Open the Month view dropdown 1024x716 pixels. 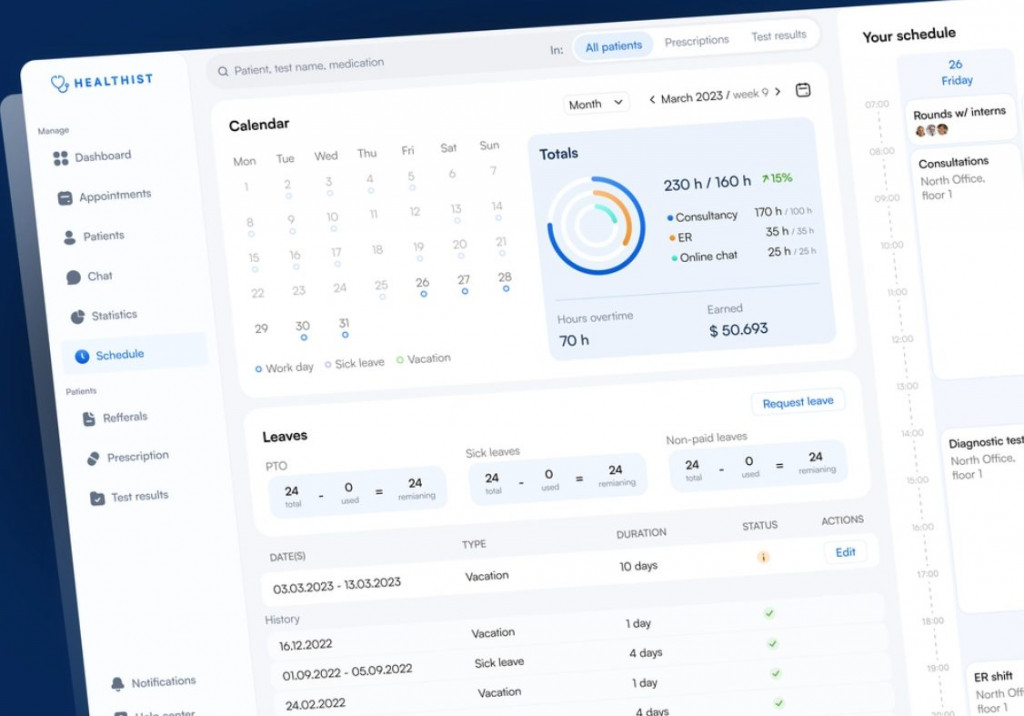(596, 103)
